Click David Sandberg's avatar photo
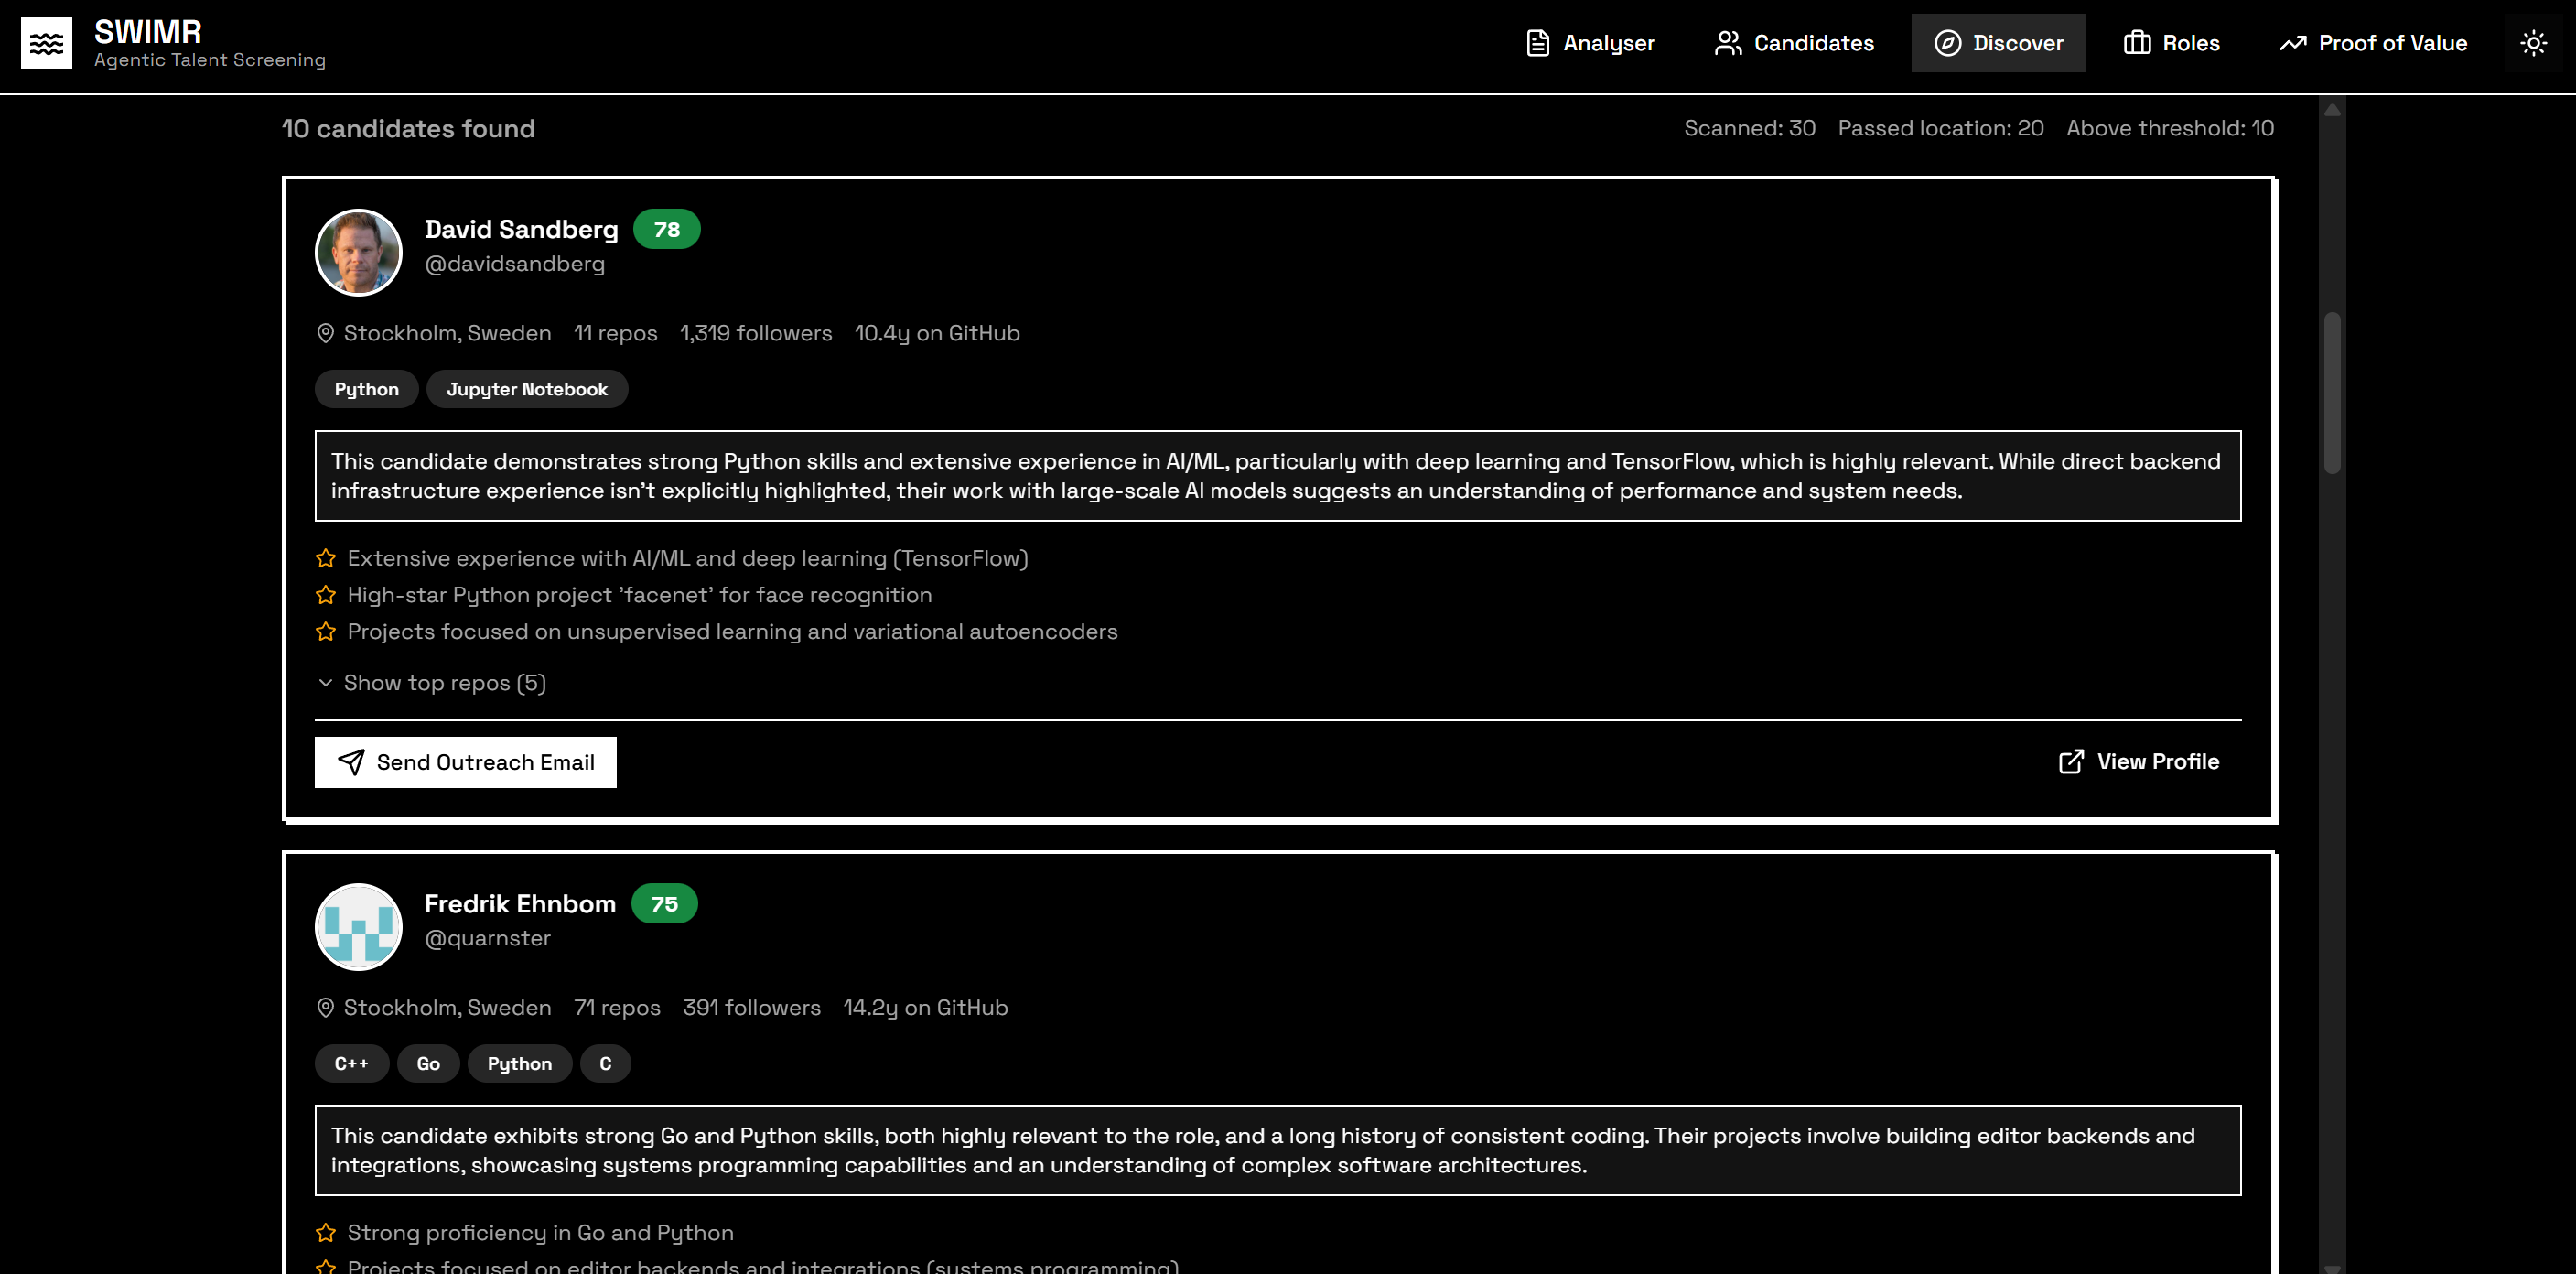This screenshot has height=1274, width=2576. pos(358,252)
